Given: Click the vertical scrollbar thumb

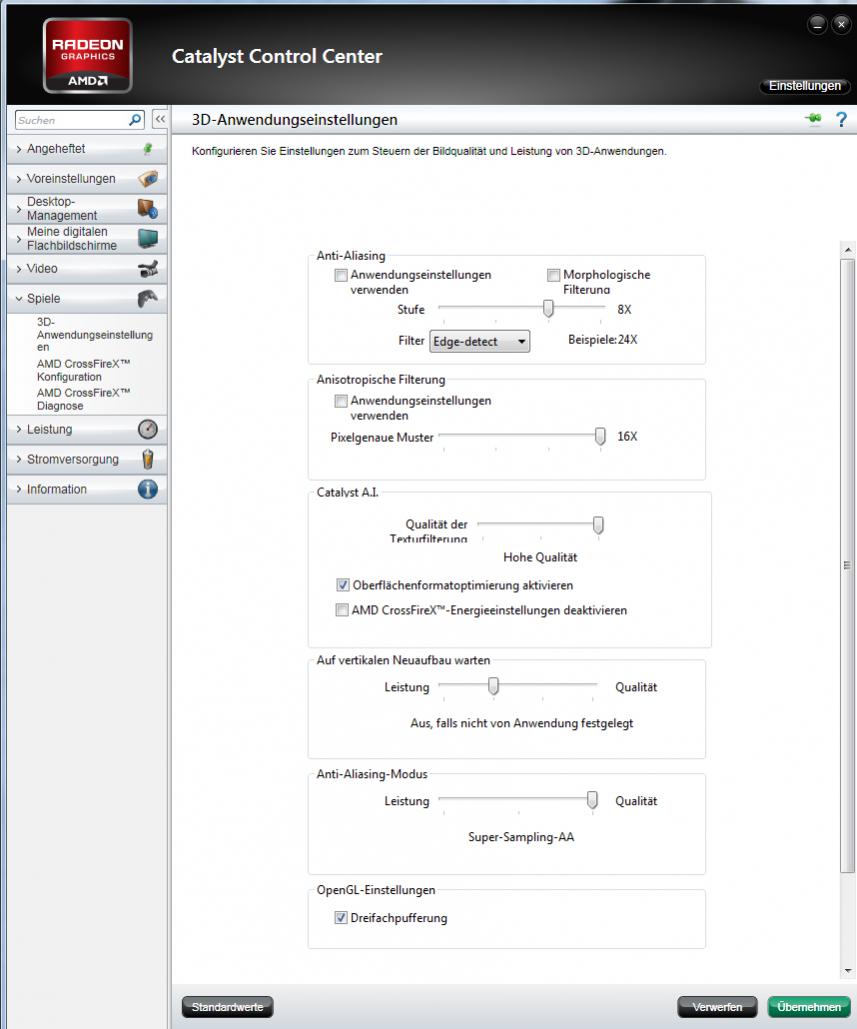Looking at the screenshot, I should click(x=848, y=566).
